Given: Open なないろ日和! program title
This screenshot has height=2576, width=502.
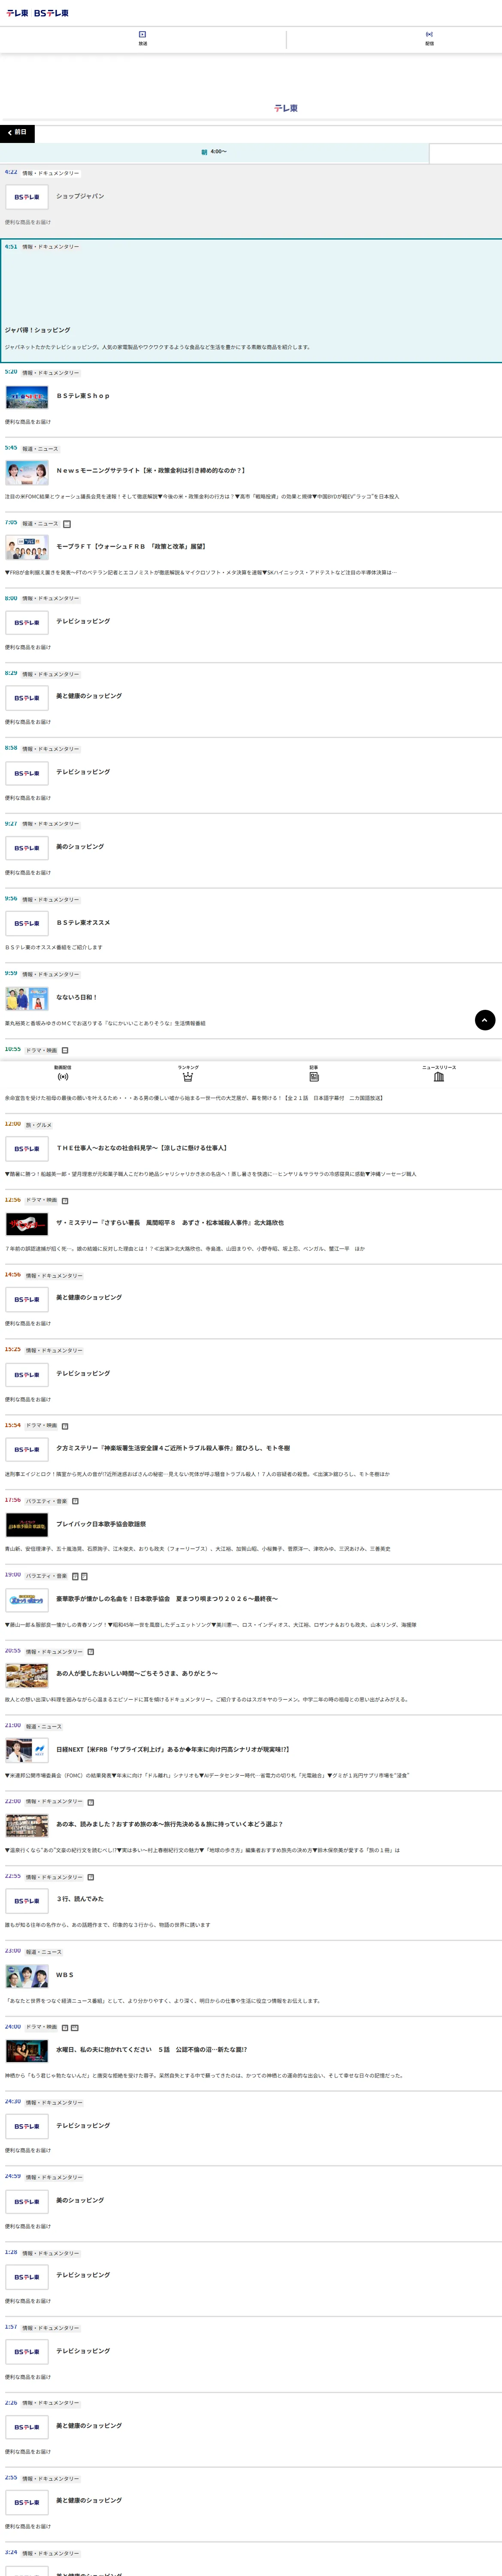Looking at the screenshot, I should pos(77,997).
